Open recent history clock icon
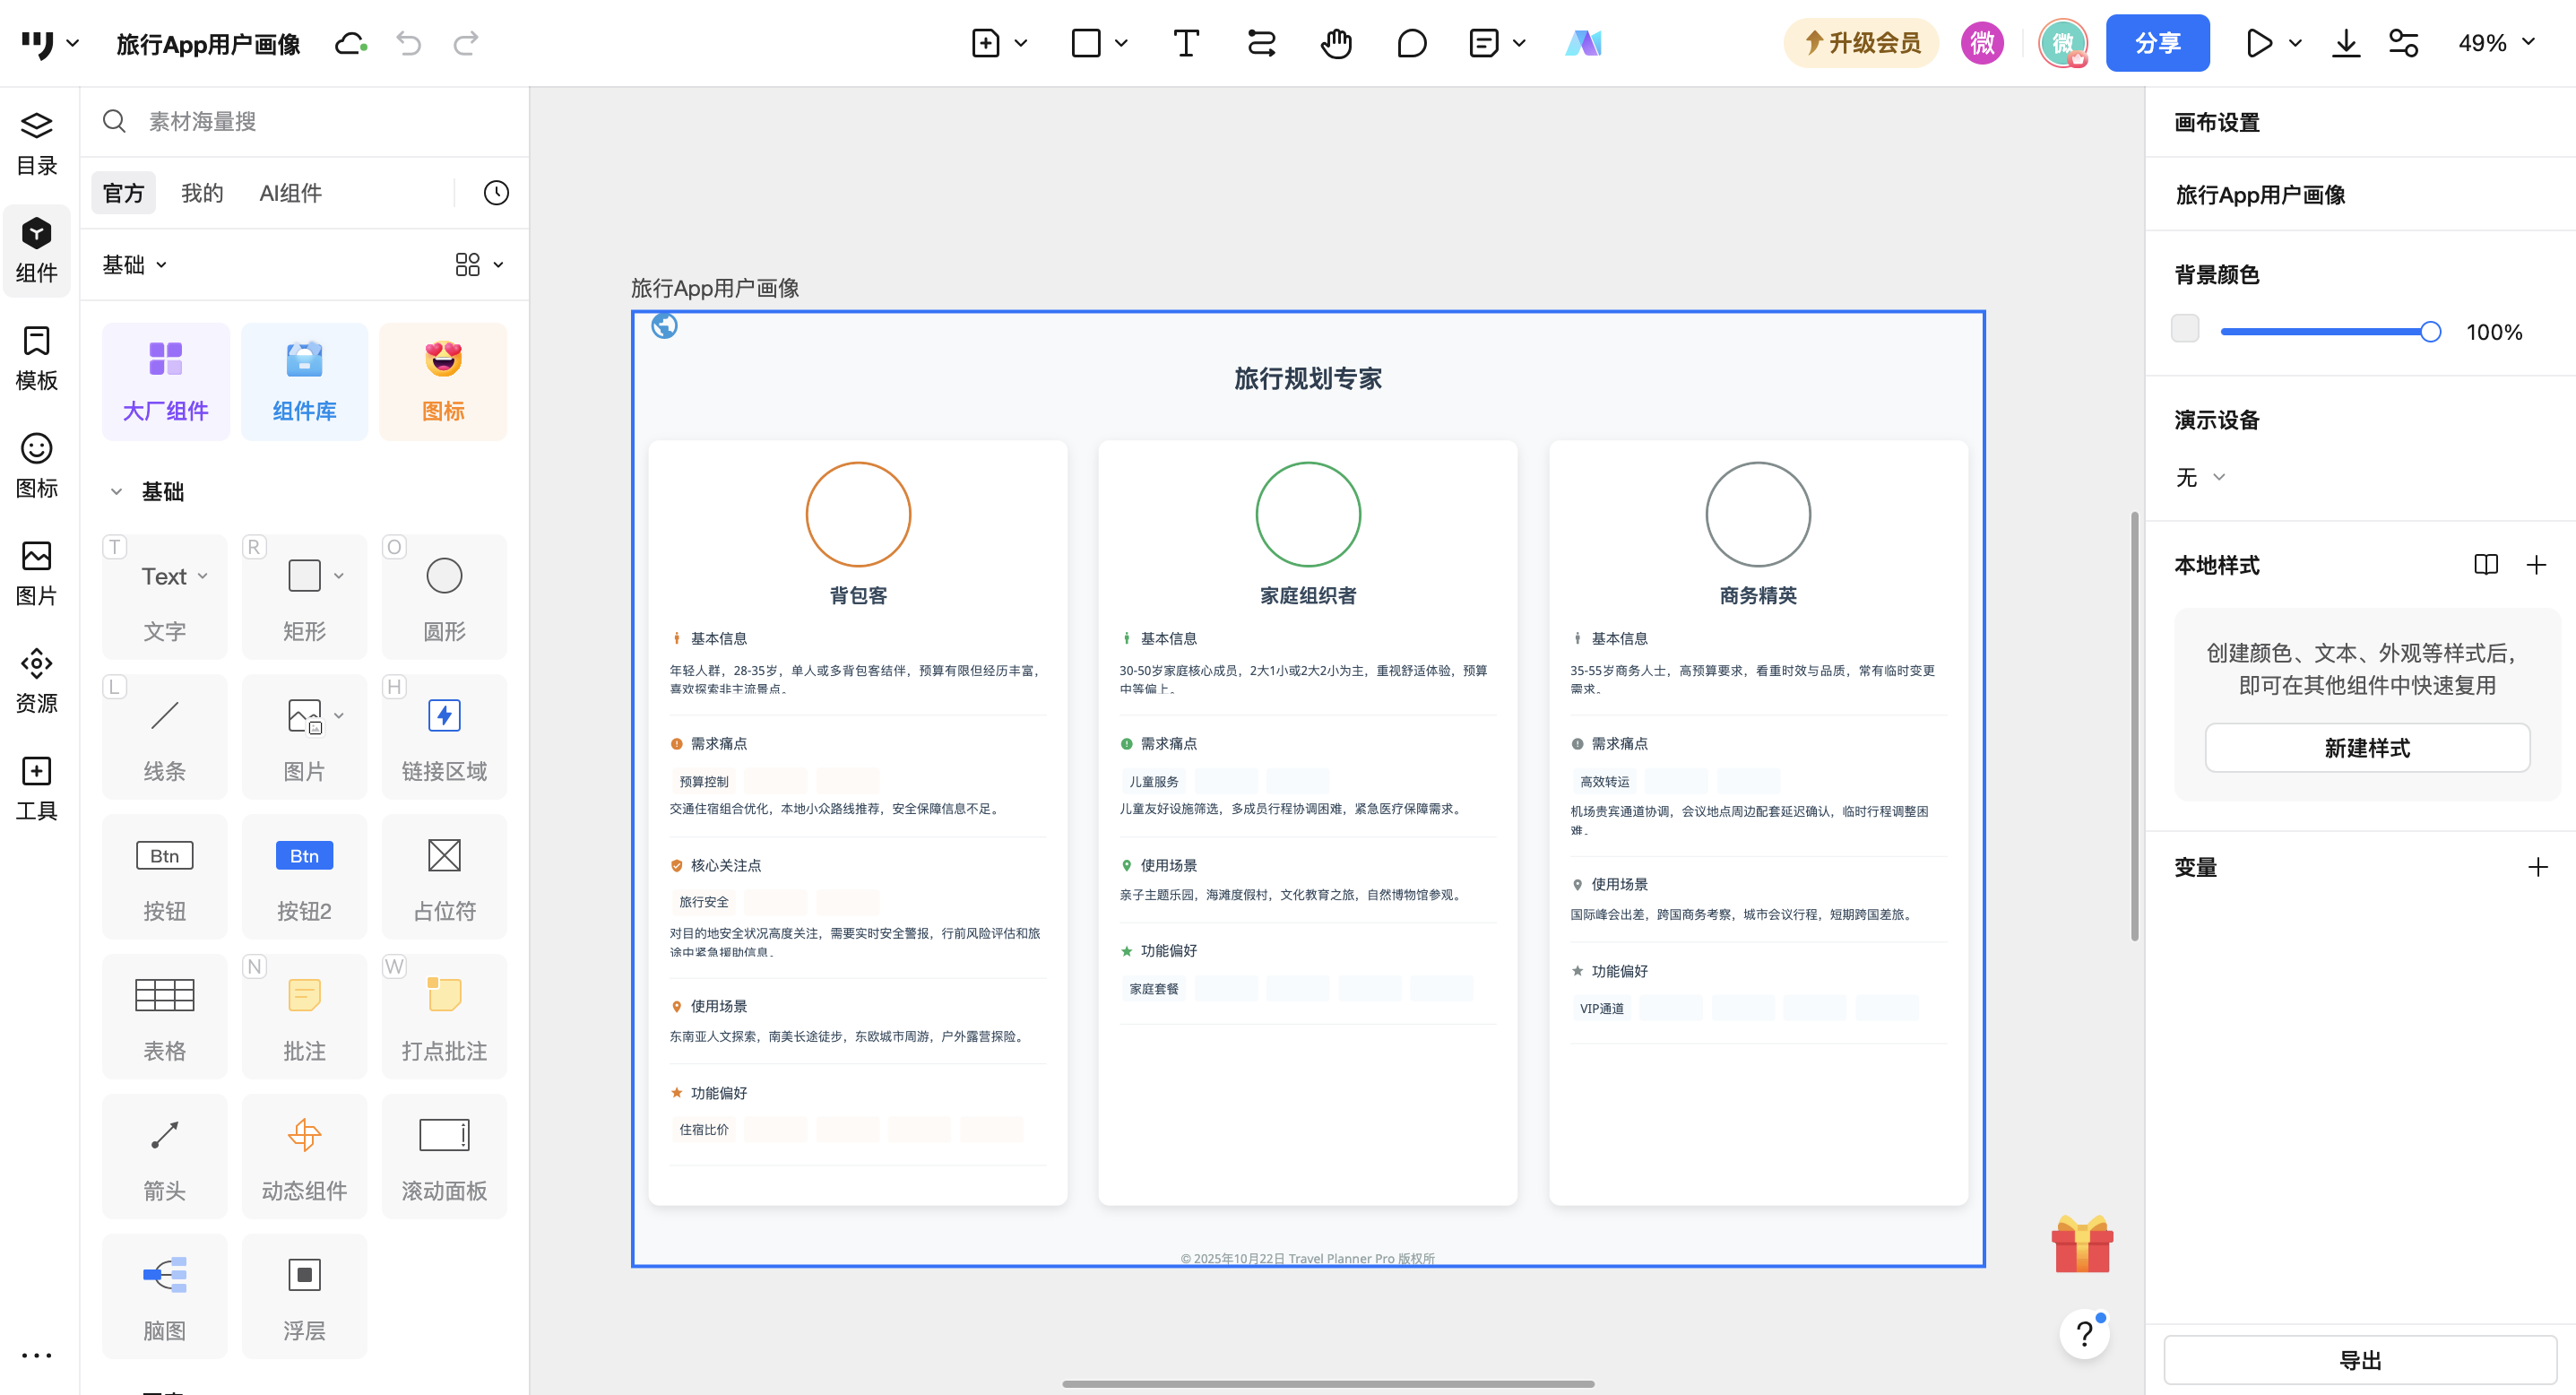Screen dimensions: 2576x1395 tap(496, 193)
